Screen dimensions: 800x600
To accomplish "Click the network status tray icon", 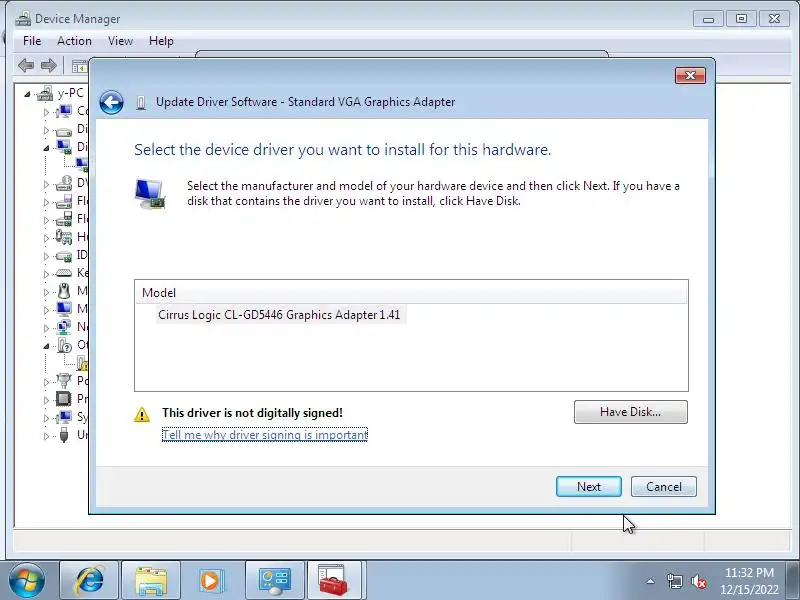I will click(674, 581).
